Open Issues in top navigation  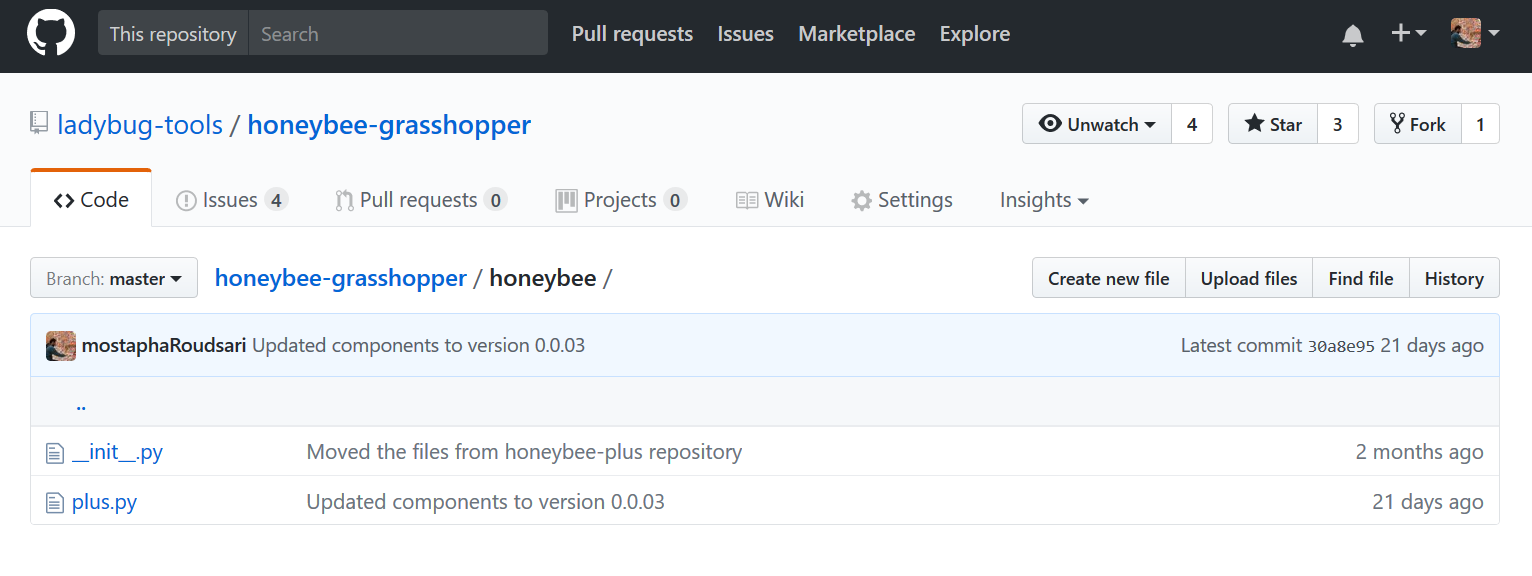tap(745, 34)
